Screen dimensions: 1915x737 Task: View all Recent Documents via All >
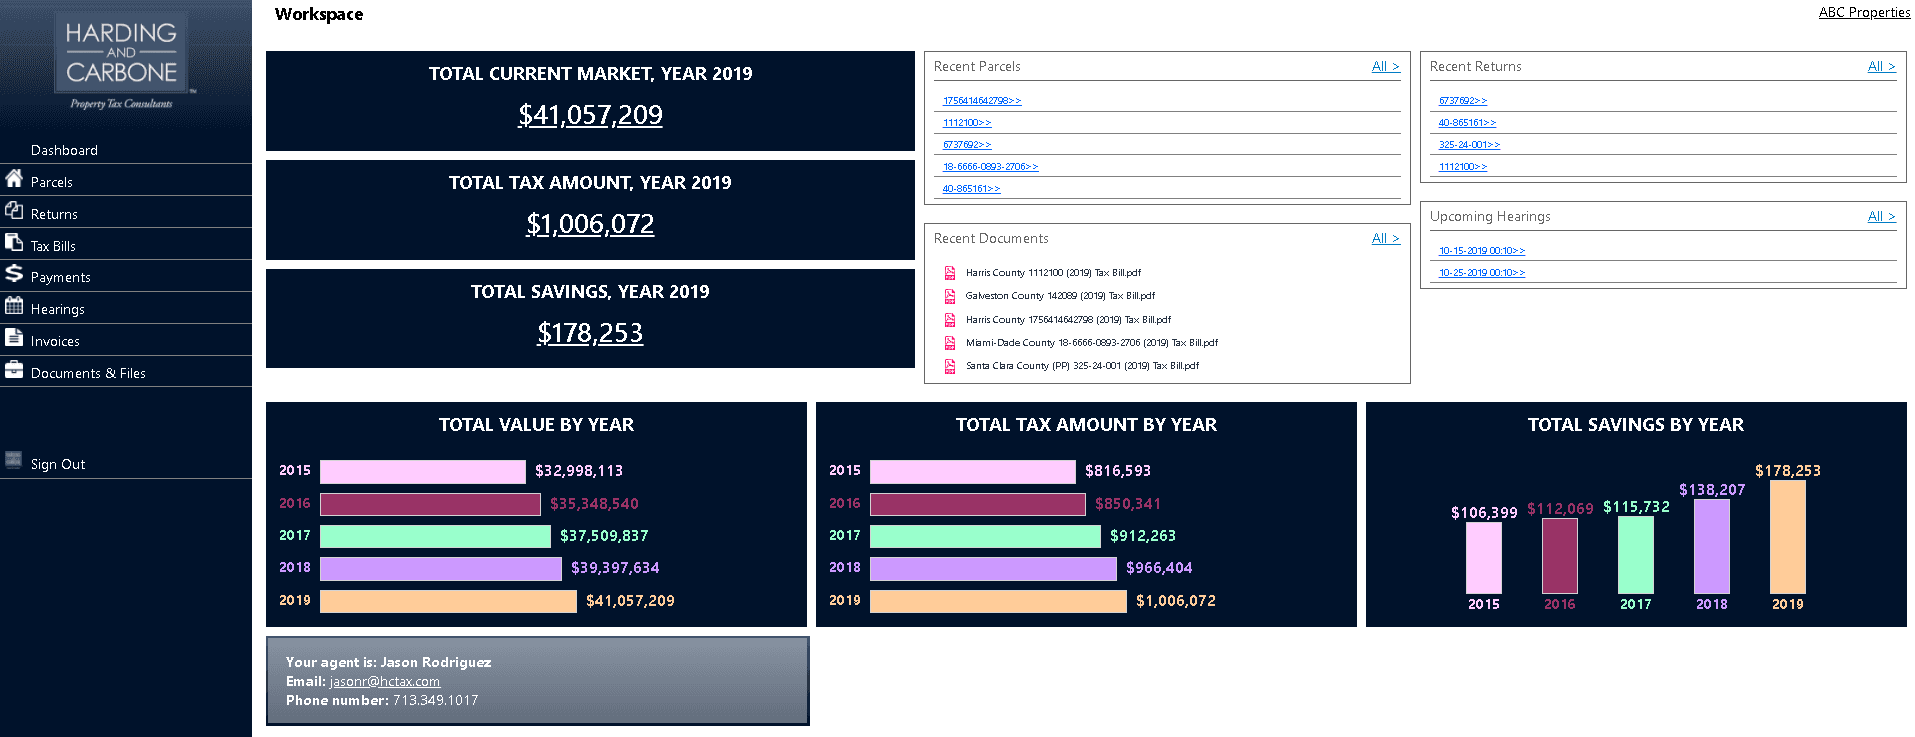1385,239
